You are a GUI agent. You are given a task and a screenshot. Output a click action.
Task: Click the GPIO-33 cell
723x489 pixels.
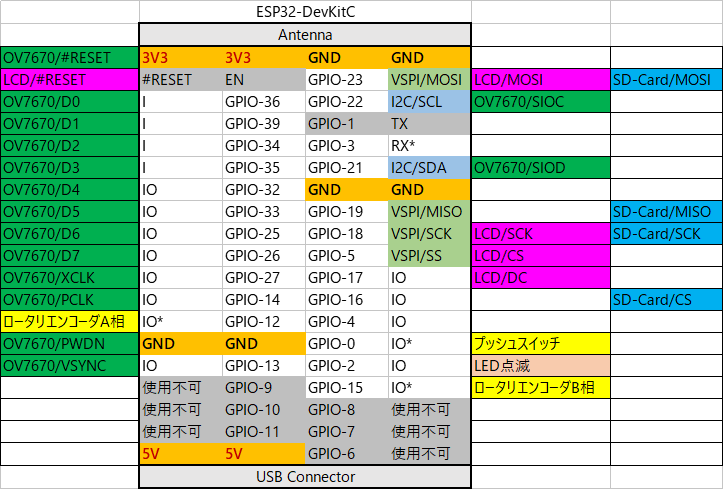point(264,212)
